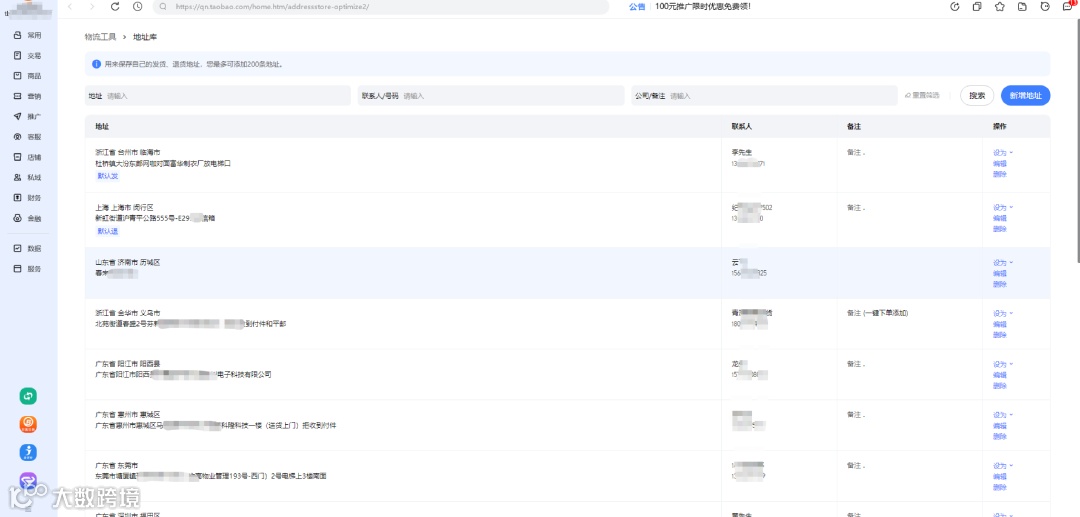Focus the 公司/备注 filter input
This screenshot has width=1080, height=517.
click(x=764, y=96)
